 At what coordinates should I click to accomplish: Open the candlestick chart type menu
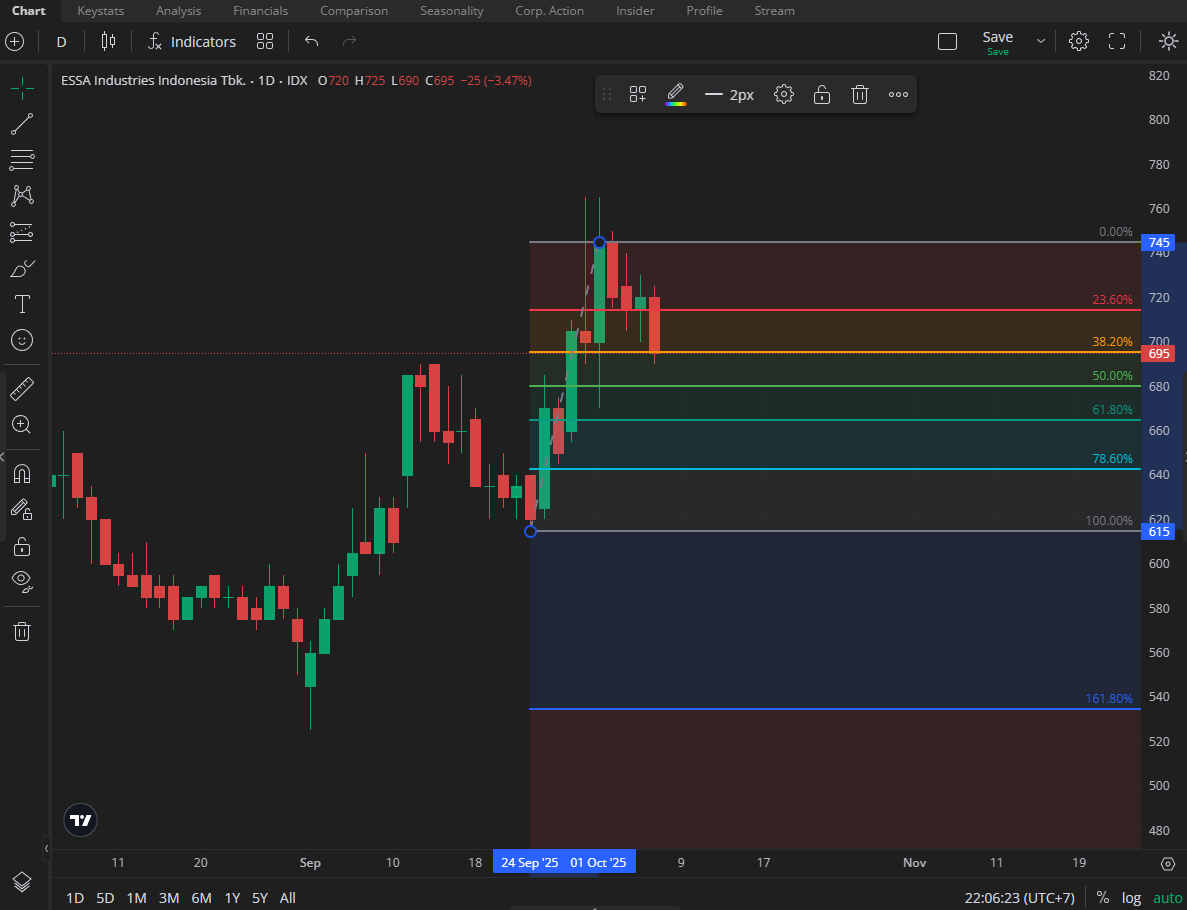click(108, 42)
